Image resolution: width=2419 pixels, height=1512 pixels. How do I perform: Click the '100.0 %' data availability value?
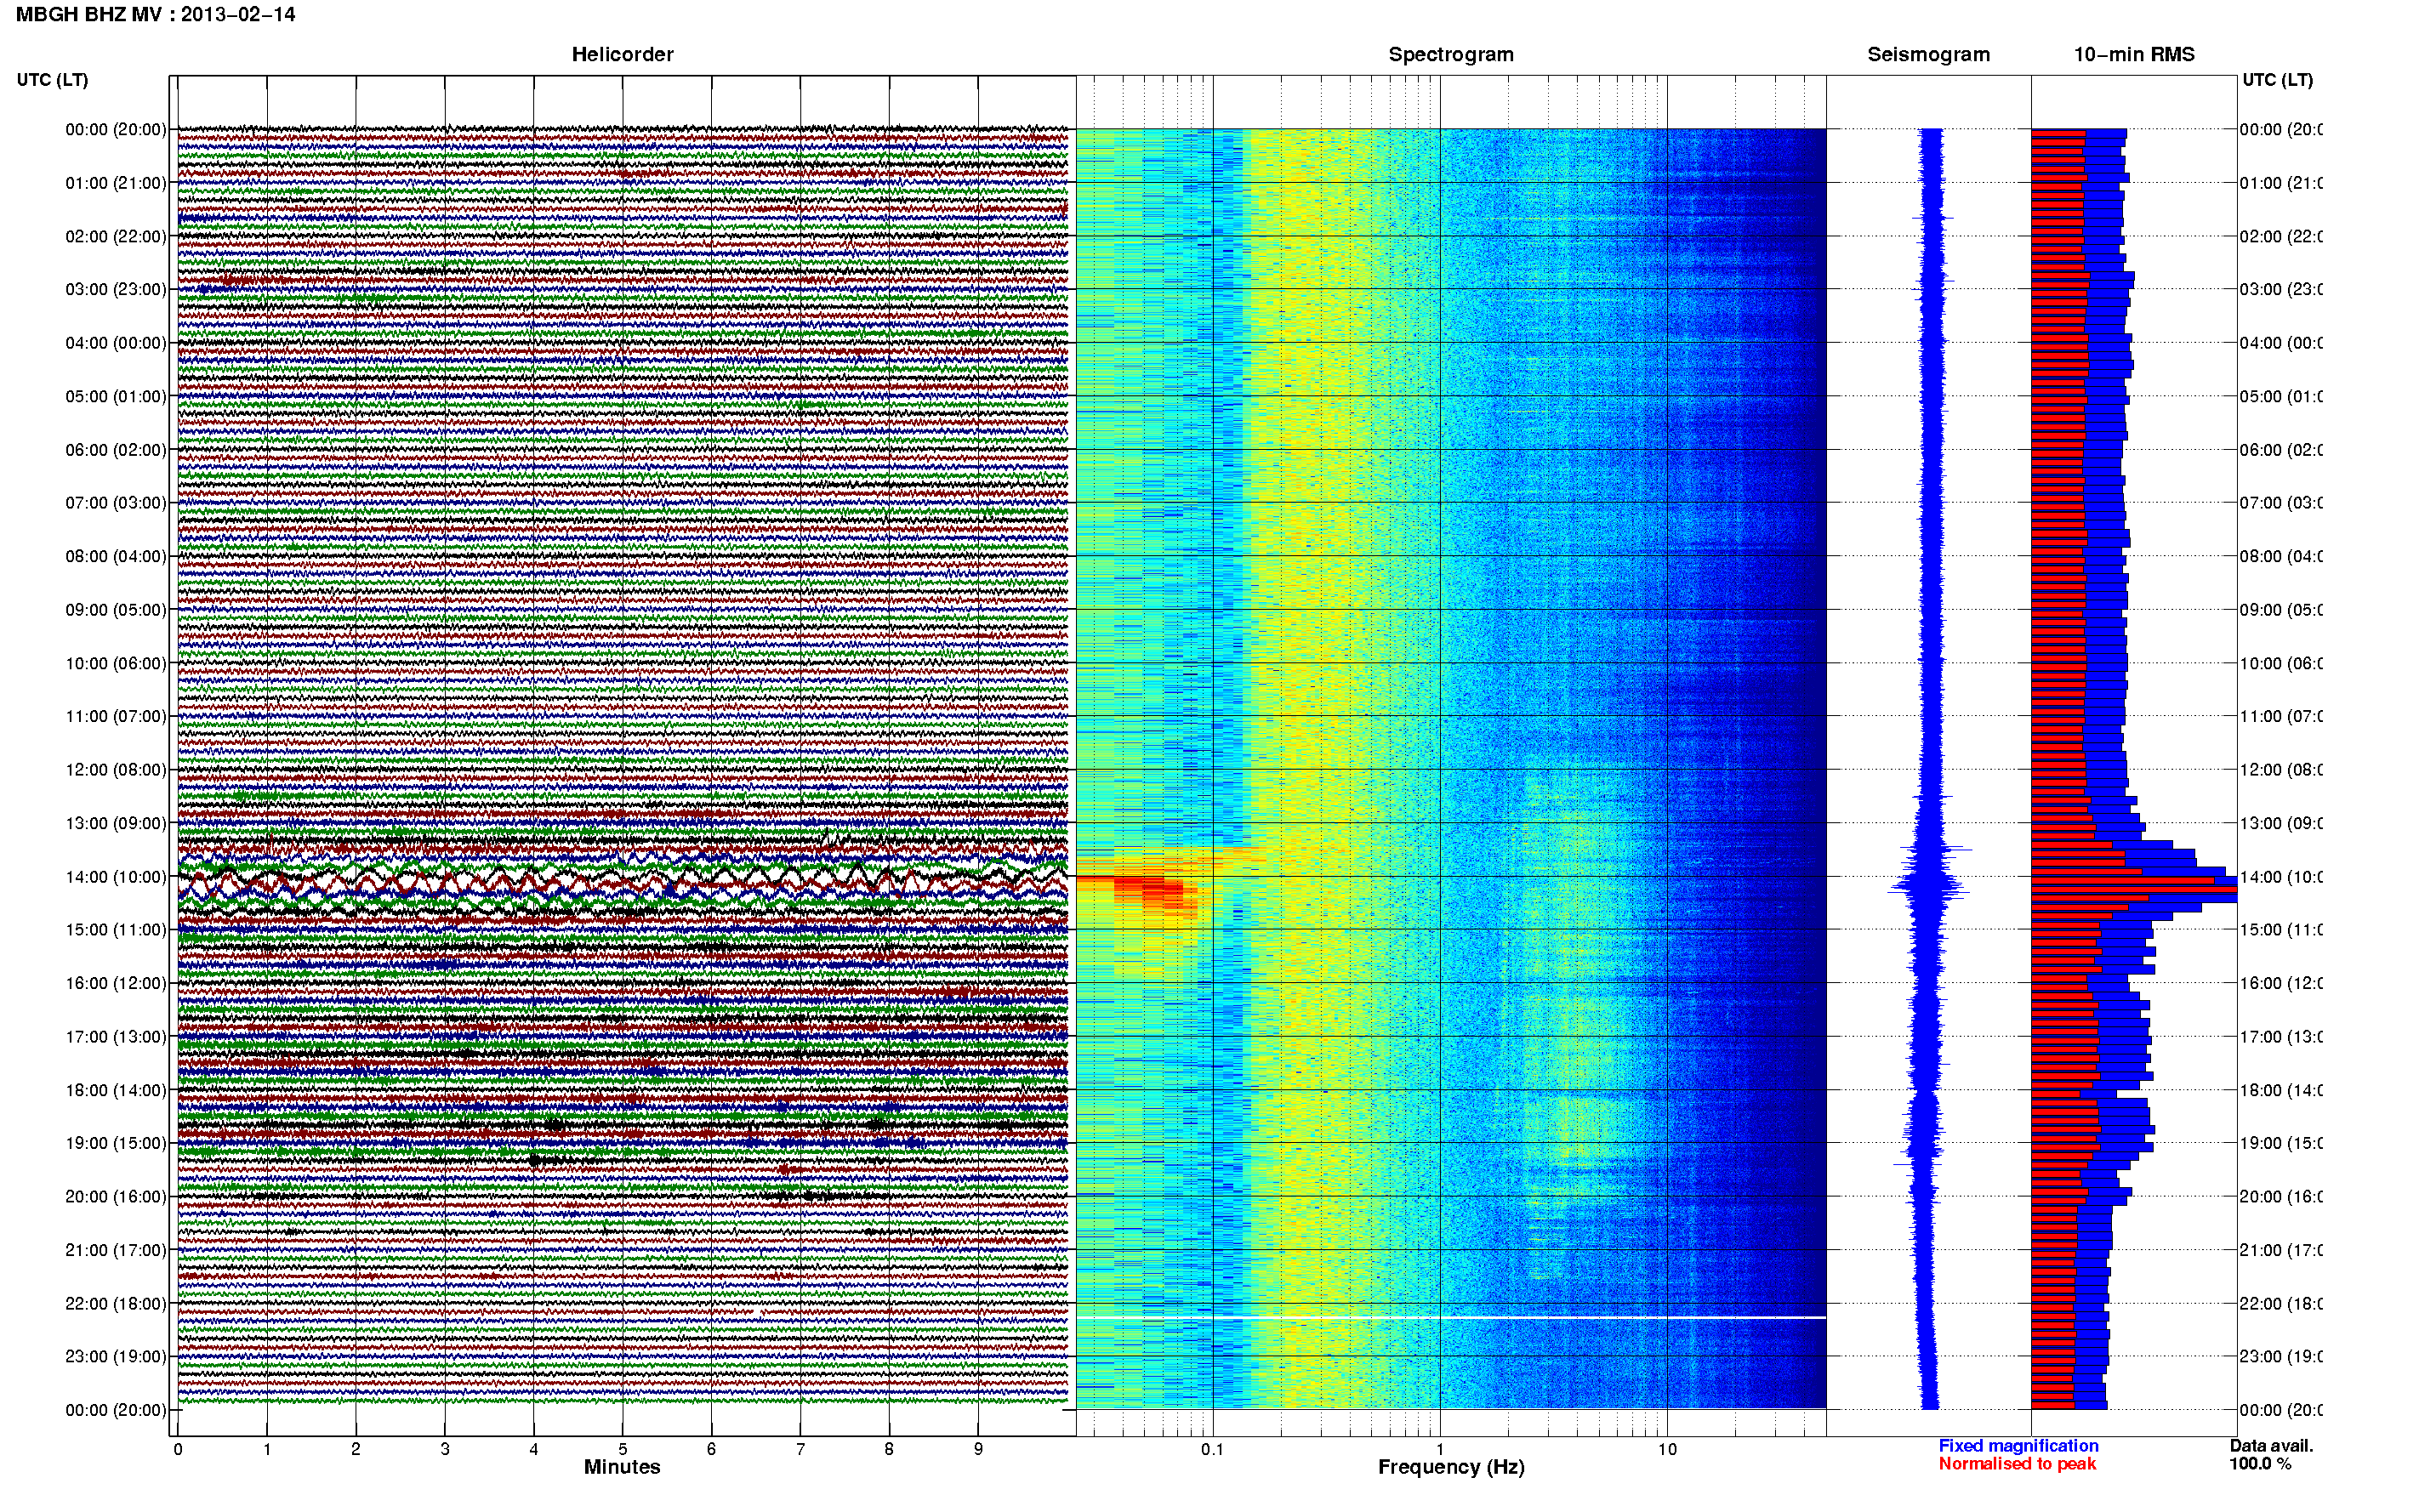2259,1464
